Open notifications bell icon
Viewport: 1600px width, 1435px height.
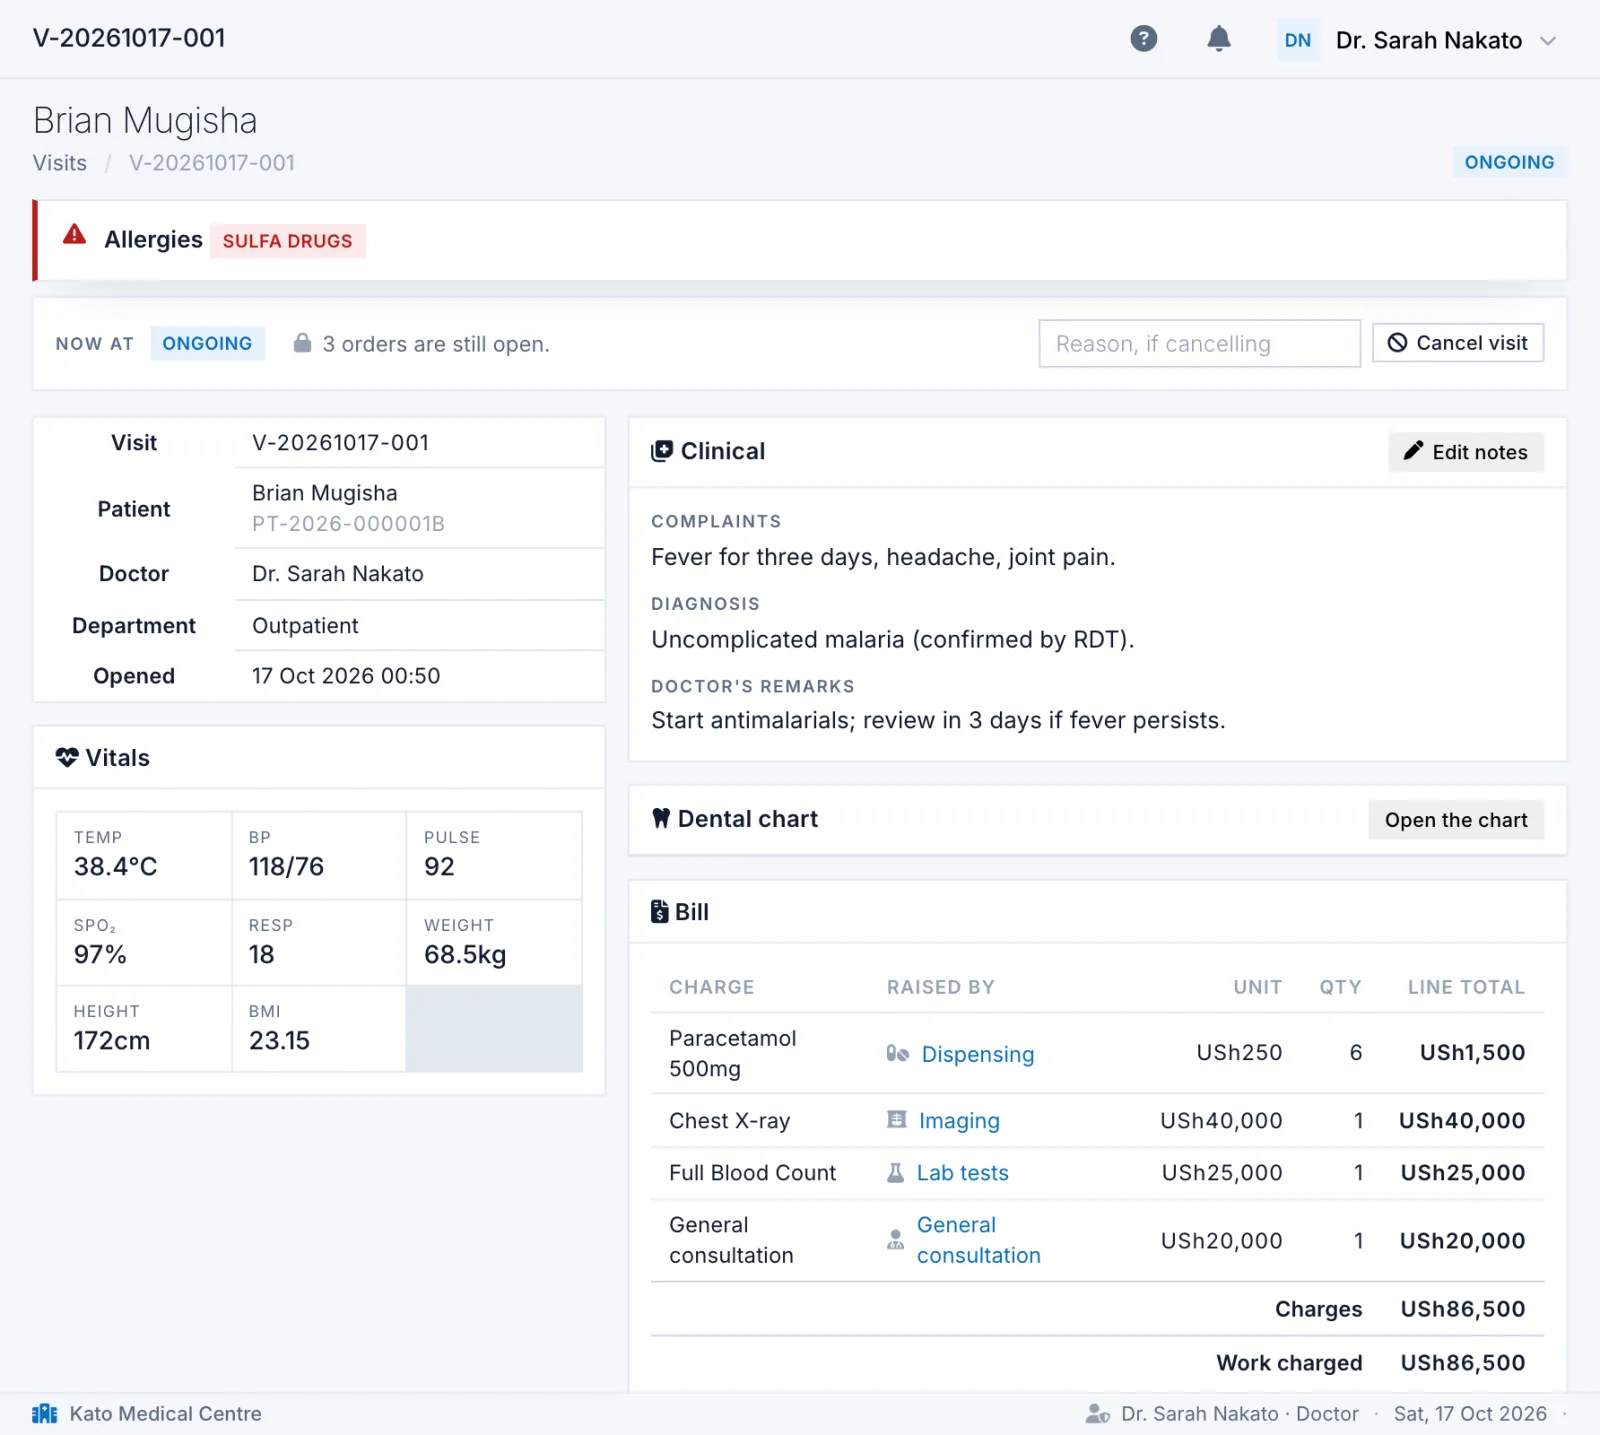coord(1218,39)
